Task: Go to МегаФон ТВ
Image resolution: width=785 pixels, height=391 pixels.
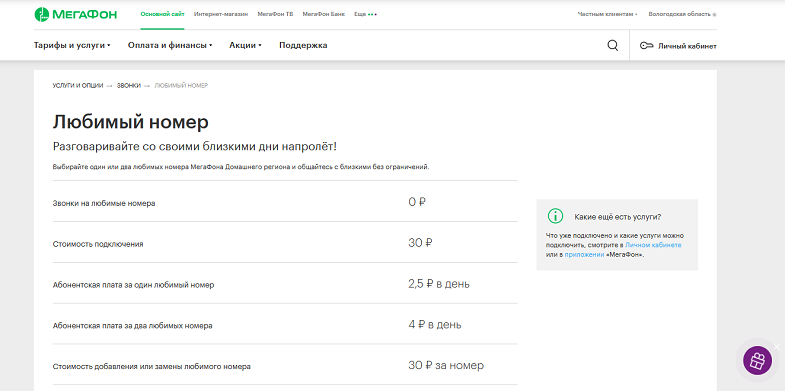Action: click(x=275, y=15)
